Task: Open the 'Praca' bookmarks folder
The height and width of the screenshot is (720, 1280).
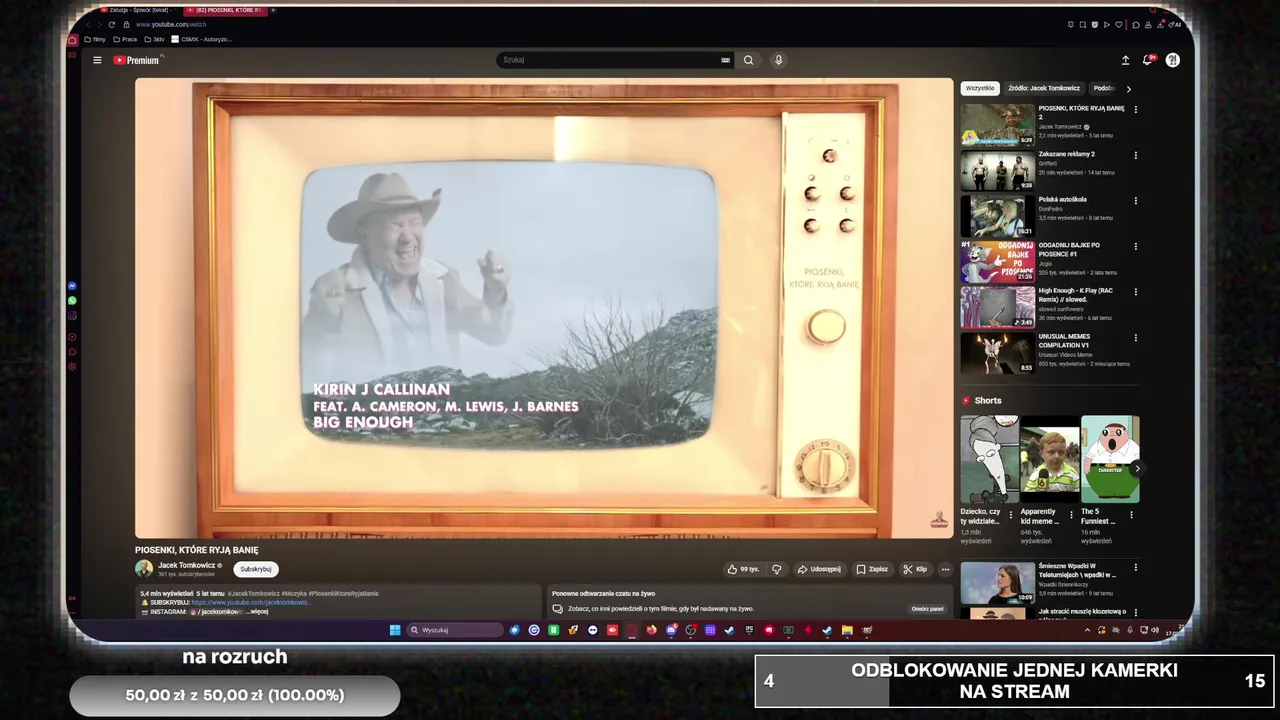Action: point(125,40)
